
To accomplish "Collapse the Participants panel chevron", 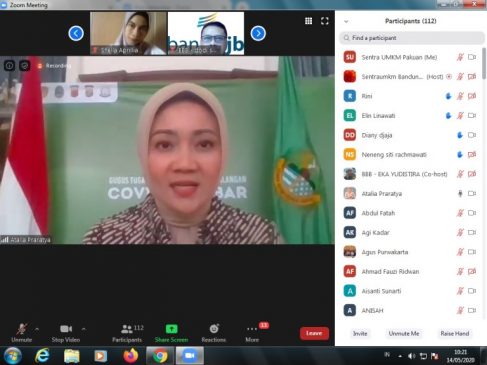I will 346,21.
